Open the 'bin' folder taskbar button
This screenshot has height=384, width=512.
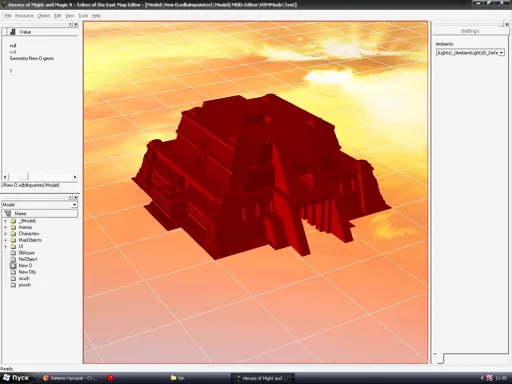(x=177, y=378)
